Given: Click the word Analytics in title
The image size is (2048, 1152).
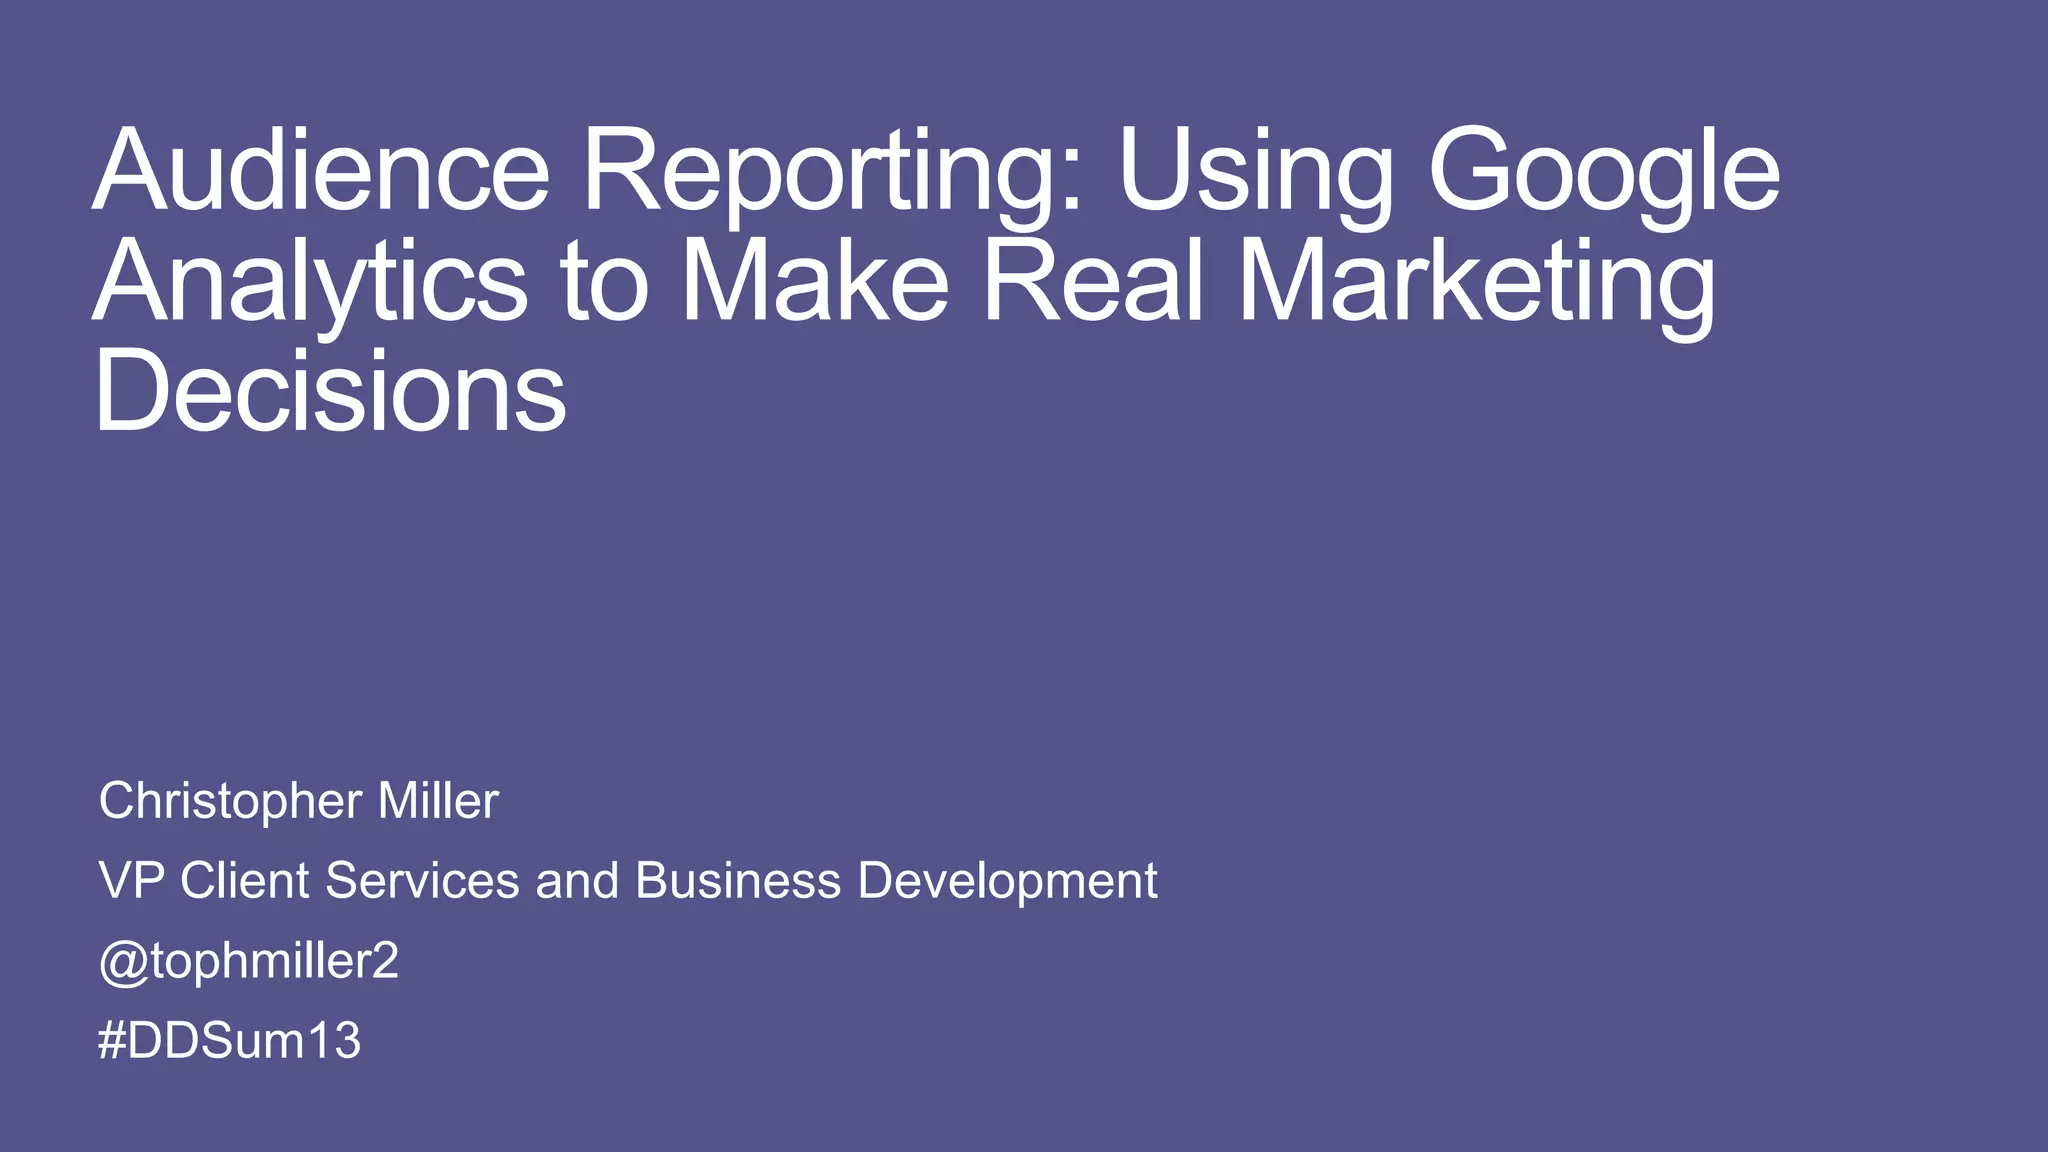Looking at the screenshot, I should (x=310, y=281).
